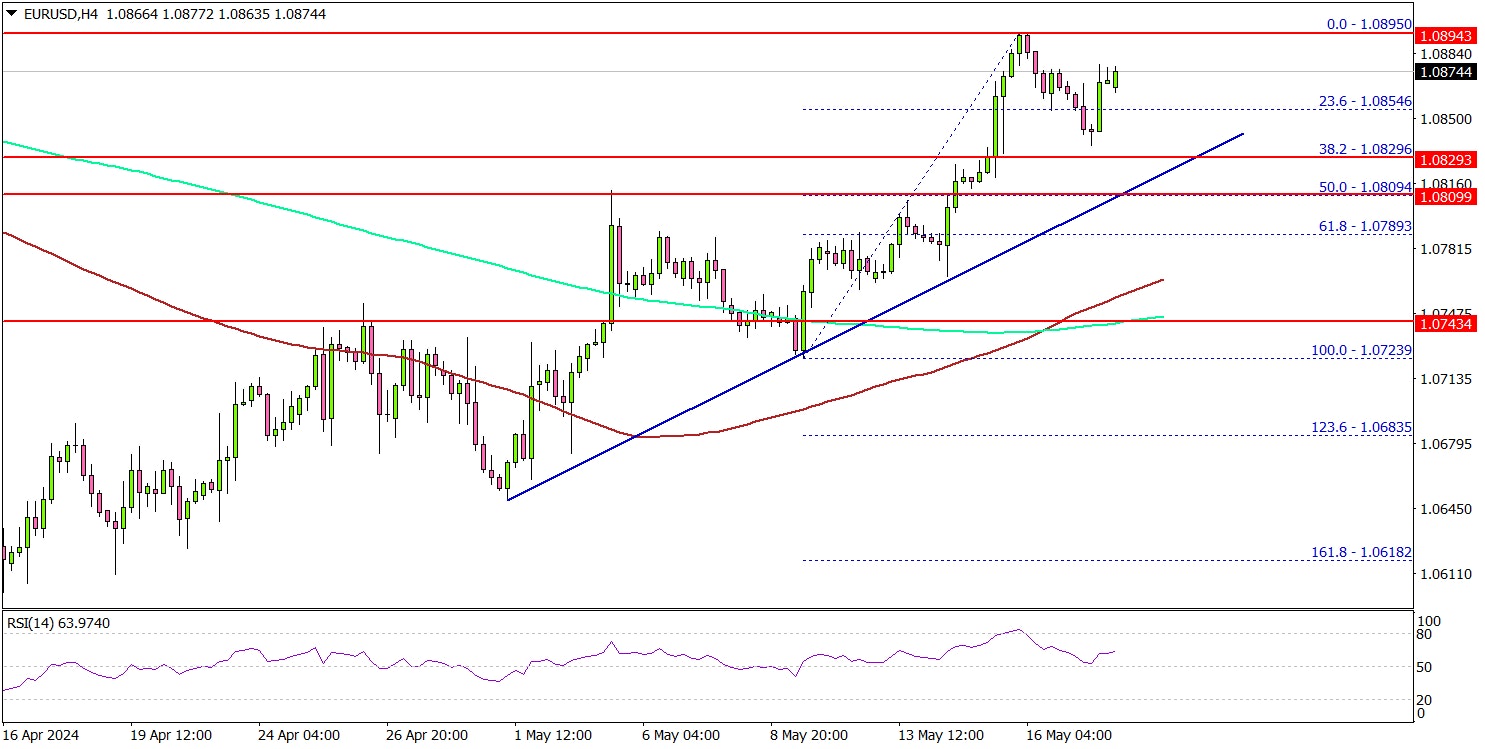Screen dimensions: 1485x749
Task: Click the red 1.08943 price tag
Action: (x=1448, y=36)
